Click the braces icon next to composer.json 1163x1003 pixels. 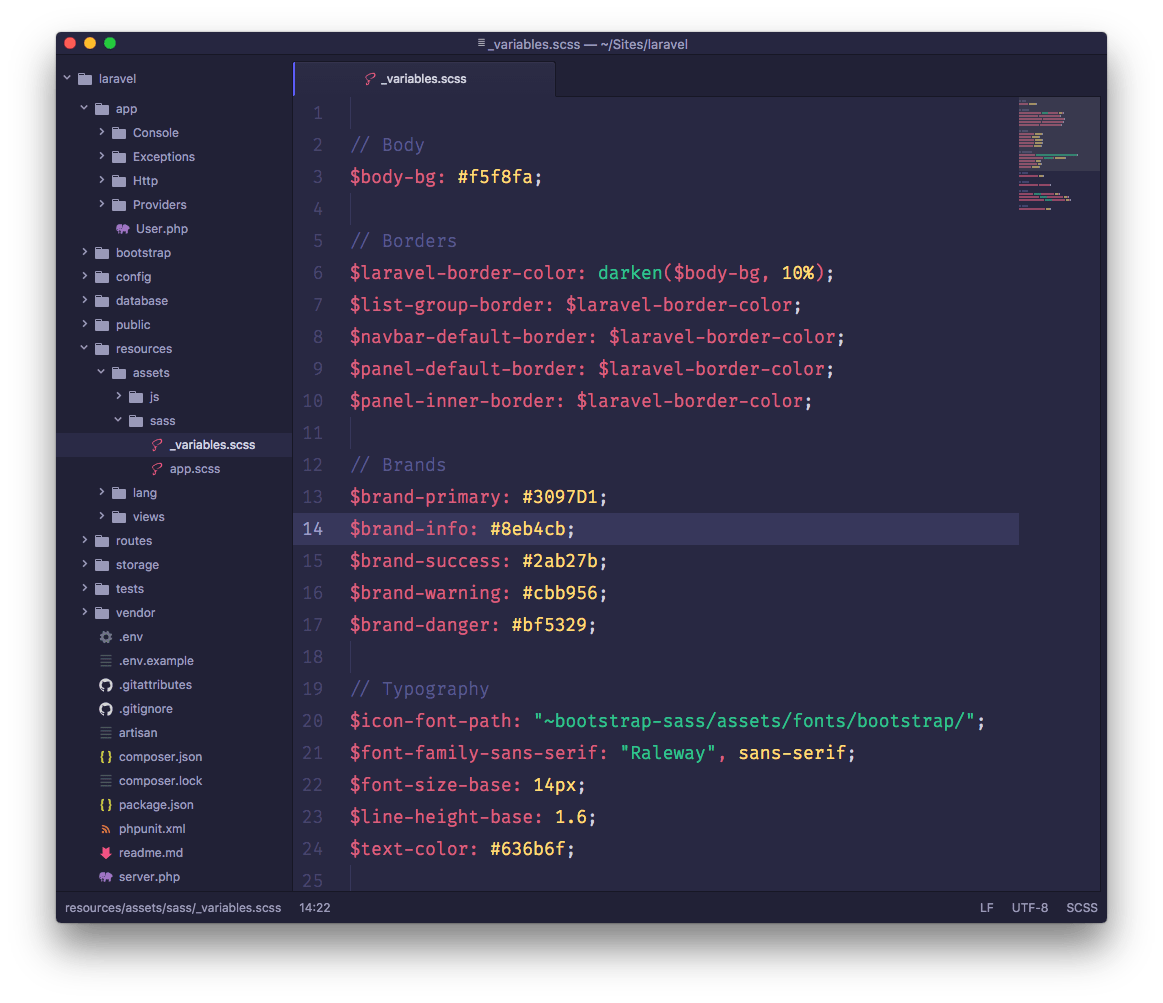[104, 756]
